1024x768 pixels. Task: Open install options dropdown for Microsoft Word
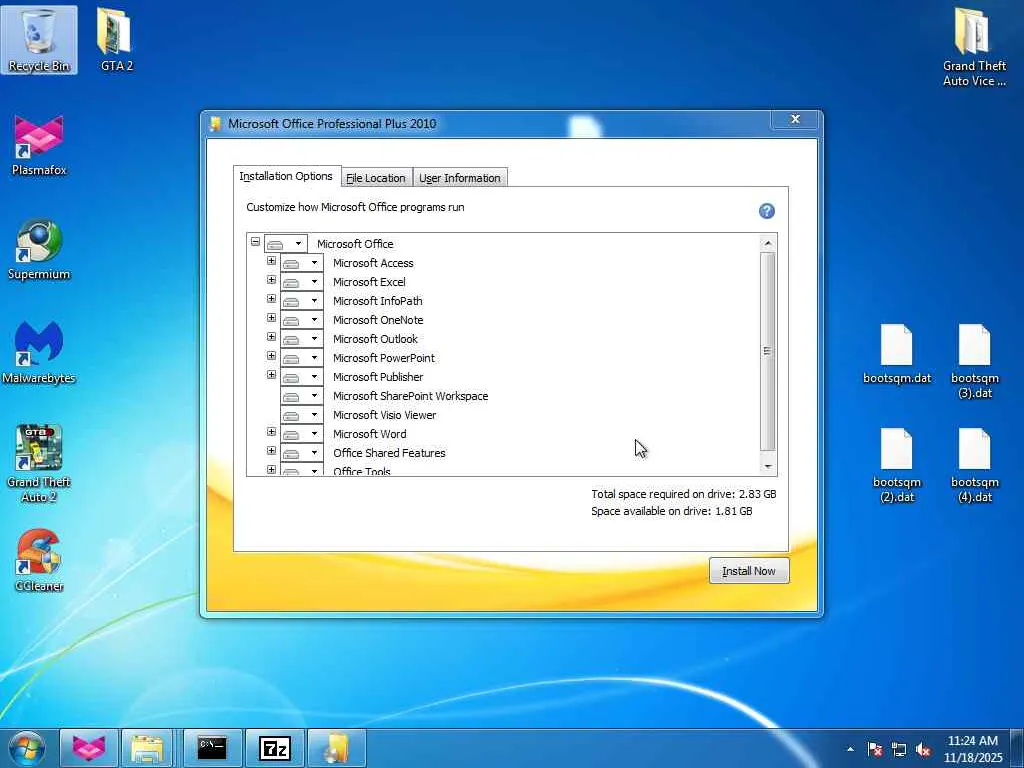point(302,434)
